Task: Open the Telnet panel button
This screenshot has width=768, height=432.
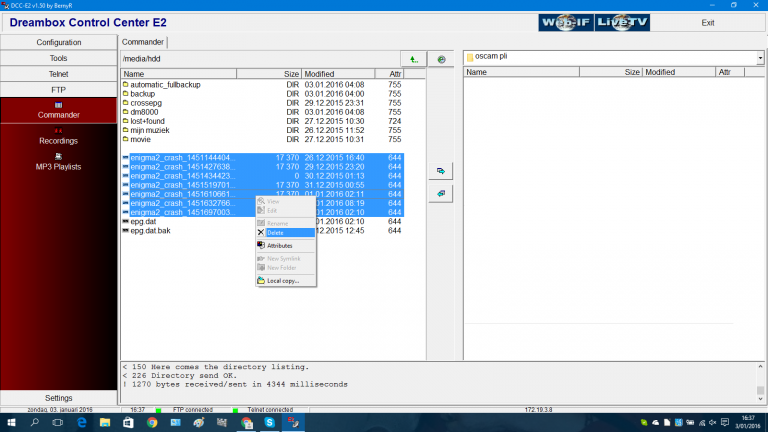Action: click(x=58, y=74)
